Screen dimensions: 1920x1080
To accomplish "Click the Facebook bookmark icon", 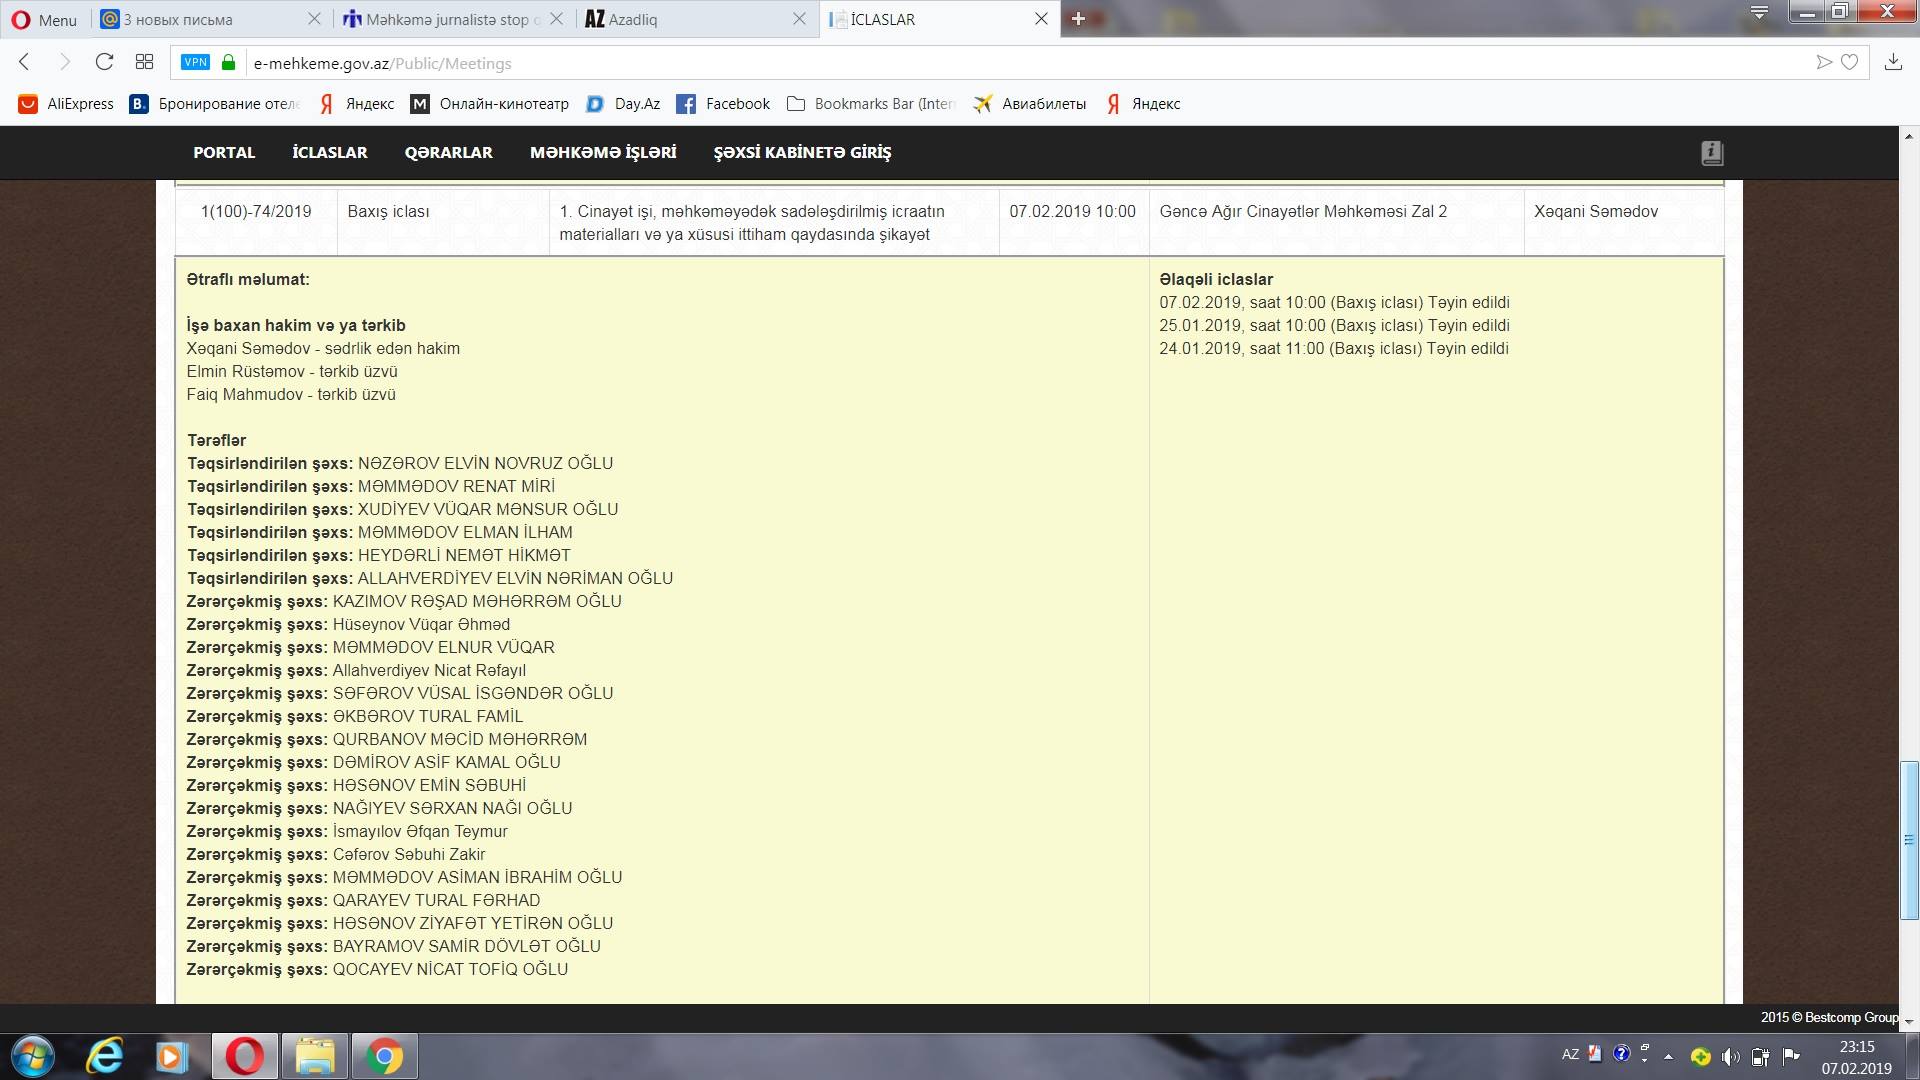I will [686, 104].
